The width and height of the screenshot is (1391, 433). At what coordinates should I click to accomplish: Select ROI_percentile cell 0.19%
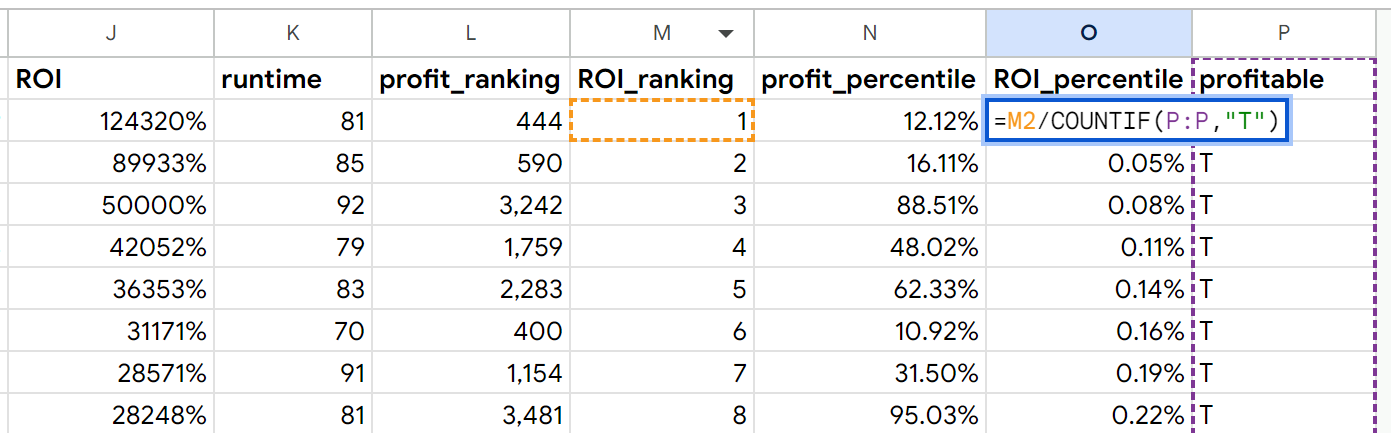tap(1089, 373)
